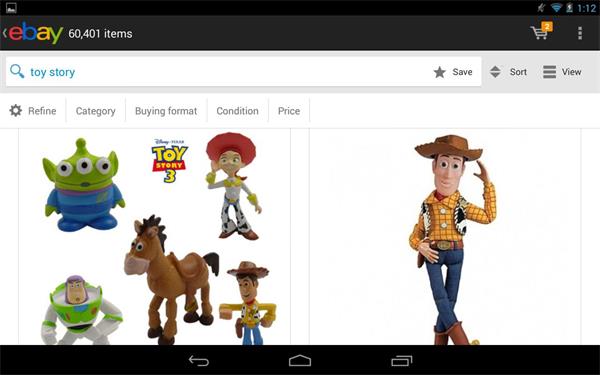Screen dimensions: 600x375
Task: Open the Category filter
Action: point(96,111)
